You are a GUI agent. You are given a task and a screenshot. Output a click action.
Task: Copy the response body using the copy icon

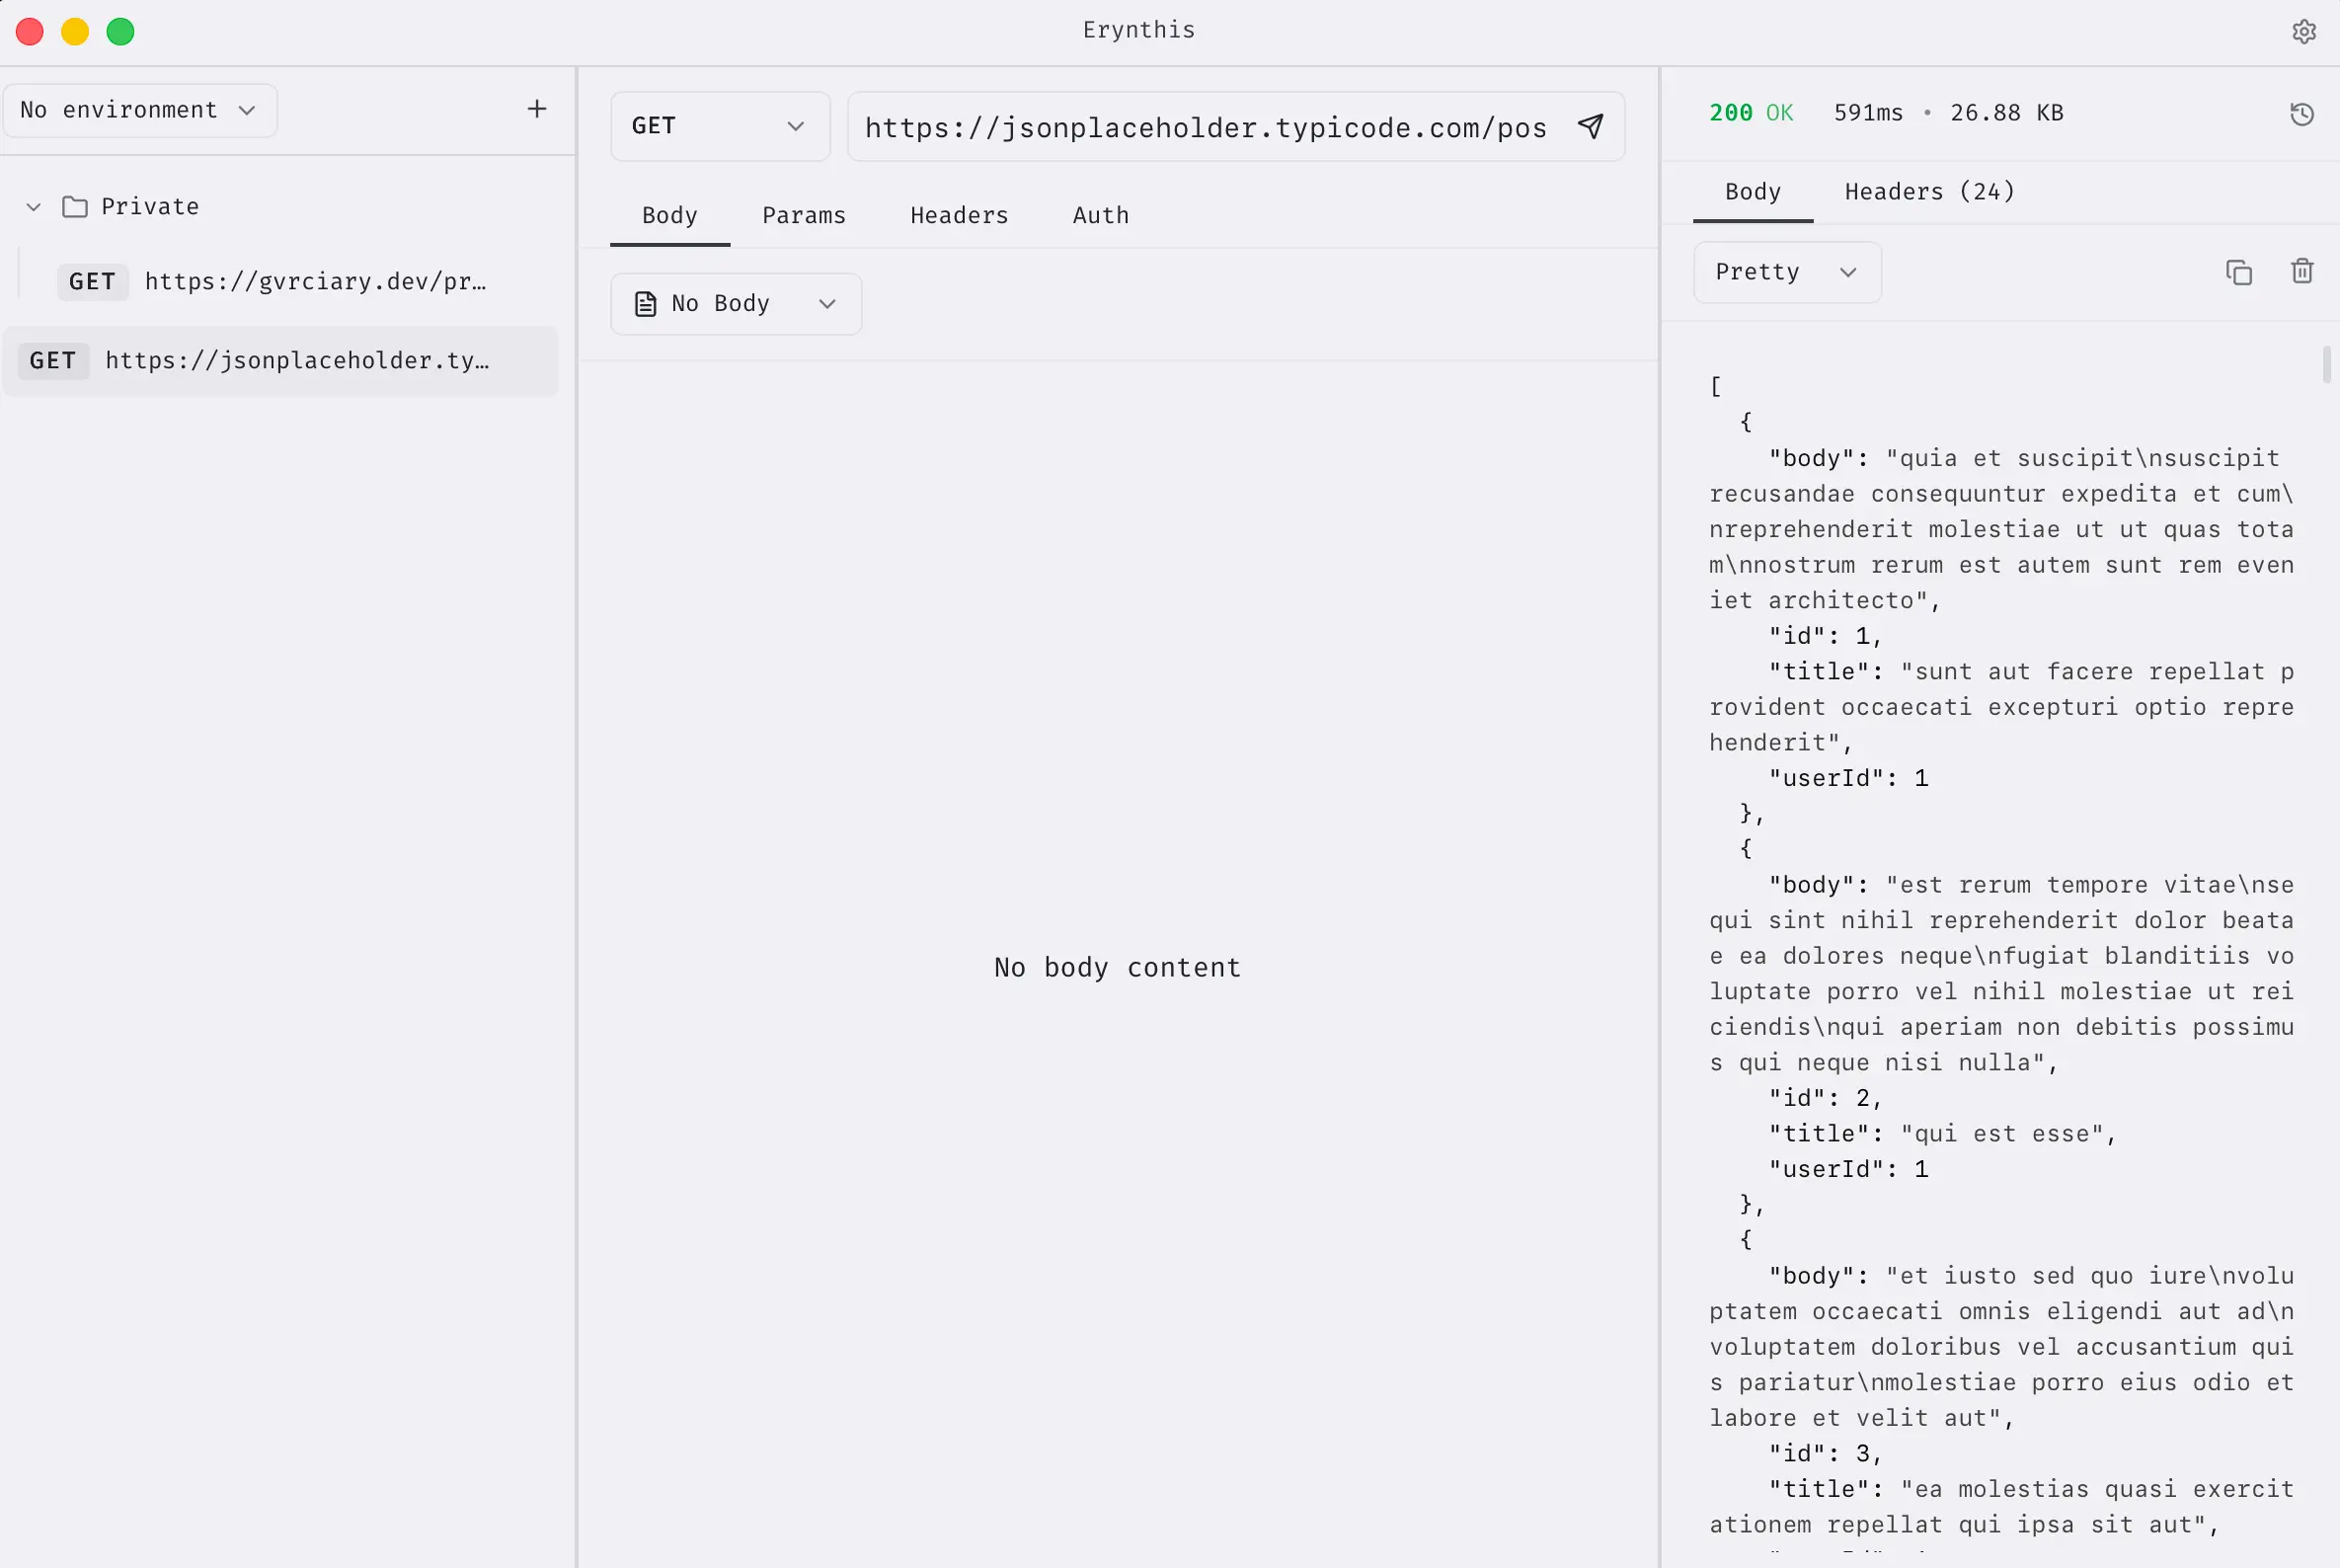pyautogui.click(x=2239, y=271)
